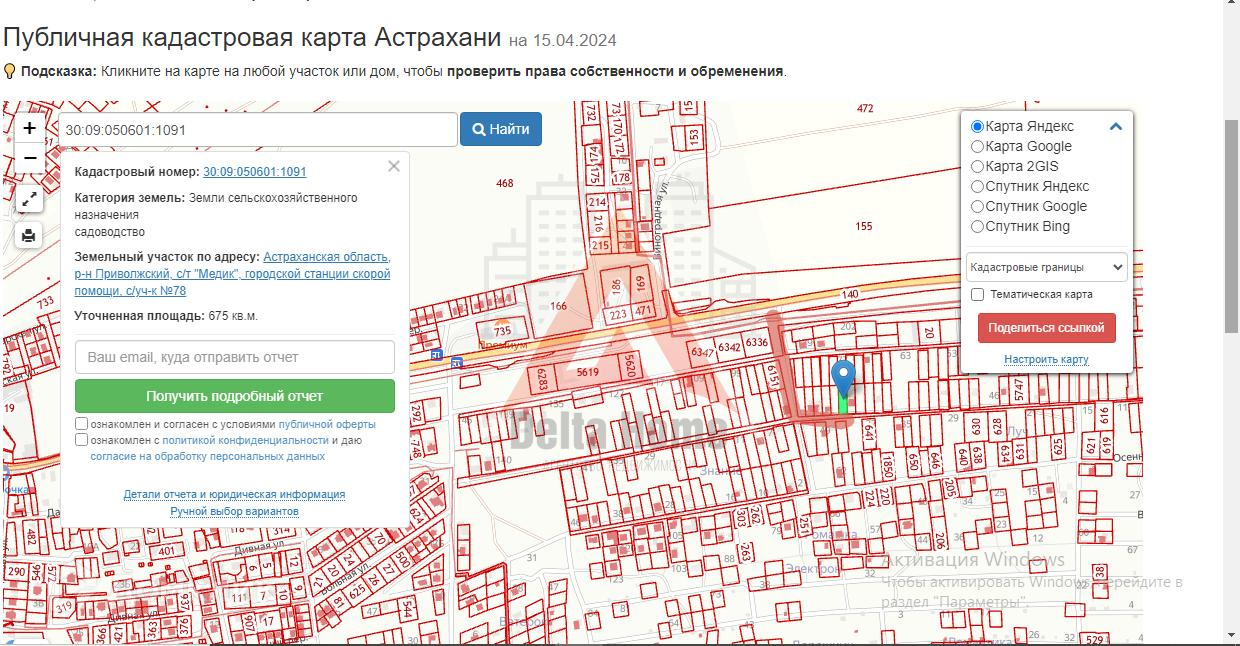
Task: Click Получить подробный отчет button
Action: (x=235, y=396)
